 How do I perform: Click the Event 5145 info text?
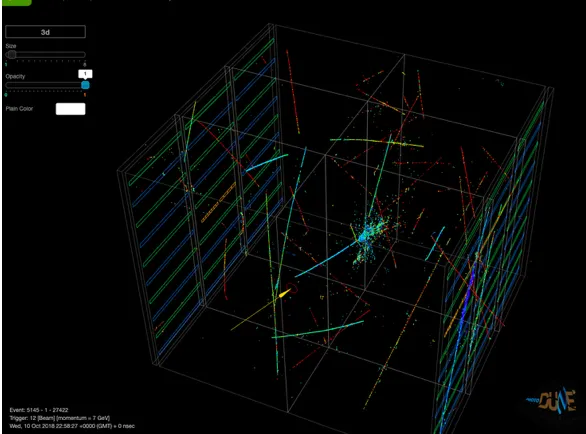(39, 410)
